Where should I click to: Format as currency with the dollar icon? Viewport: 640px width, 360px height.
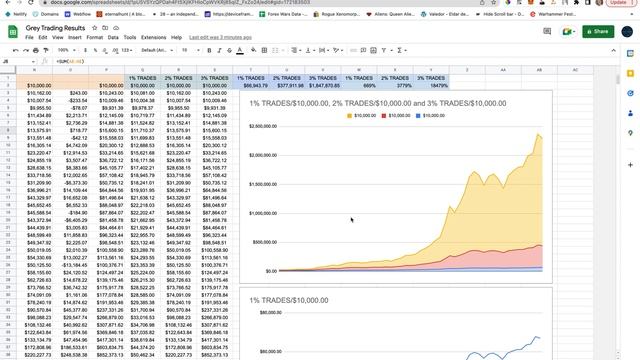point(85,50)
